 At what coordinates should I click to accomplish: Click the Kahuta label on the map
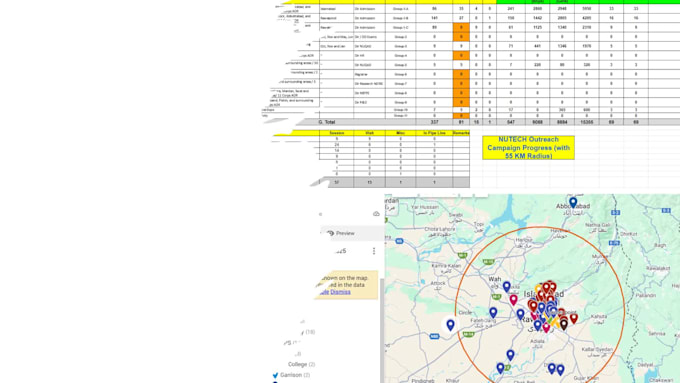(598, 317)
